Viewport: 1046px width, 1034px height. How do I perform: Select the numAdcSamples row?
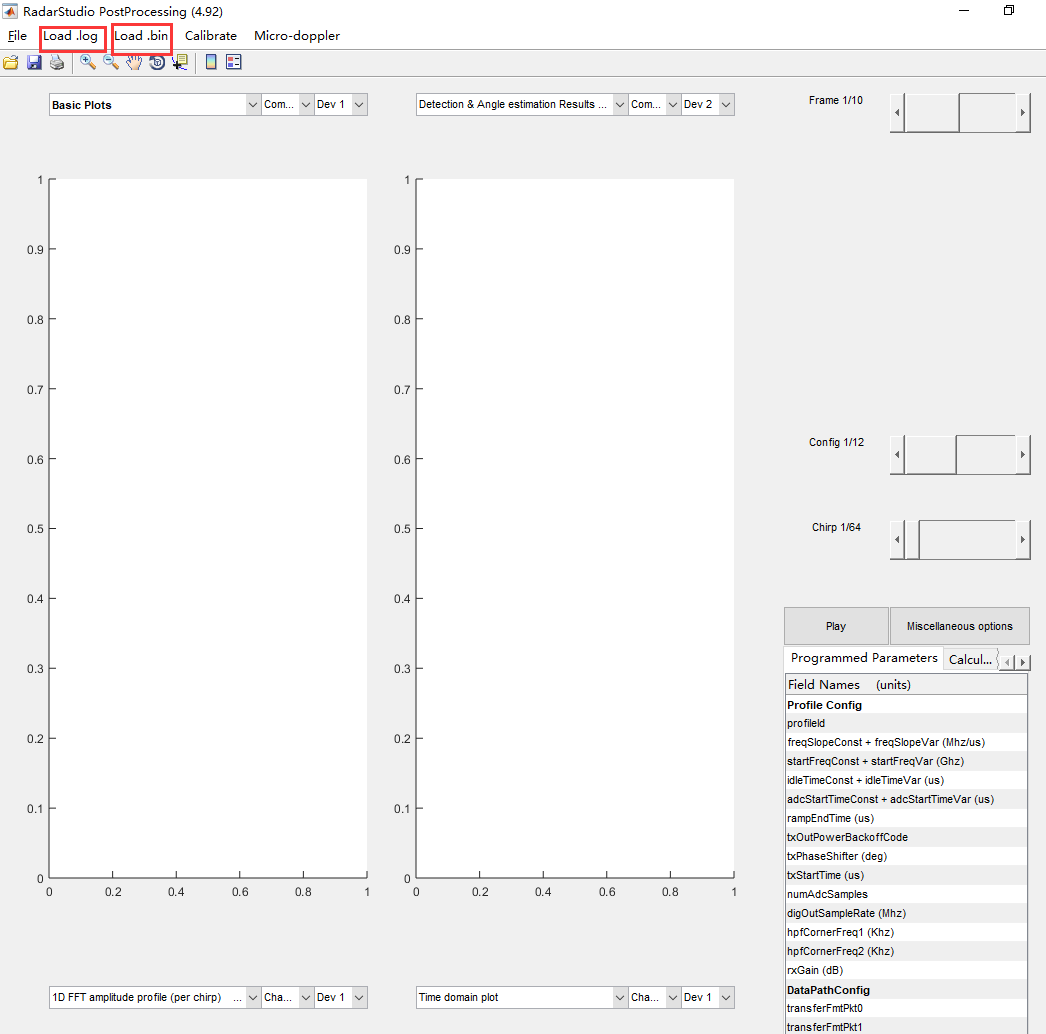906,895
